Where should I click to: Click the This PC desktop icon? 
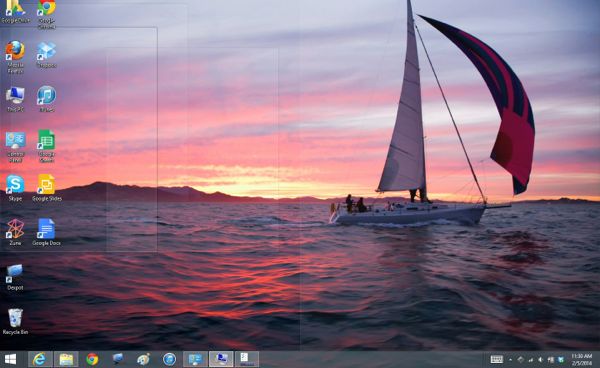coord(15,99)
